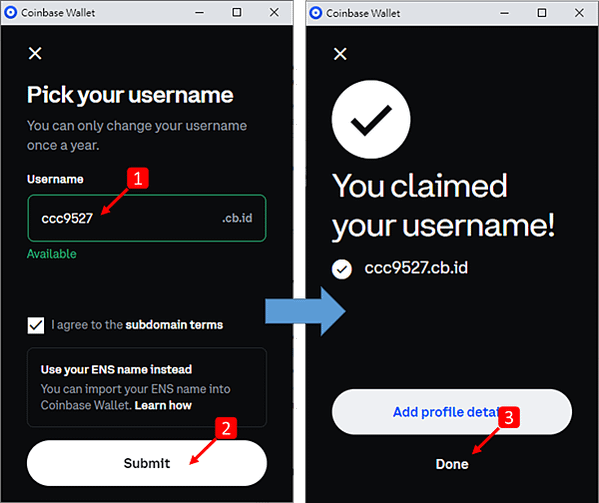Open the subdomain terms link
The height and width of the screenshot is (503, 599).
[x=174, y=325]
